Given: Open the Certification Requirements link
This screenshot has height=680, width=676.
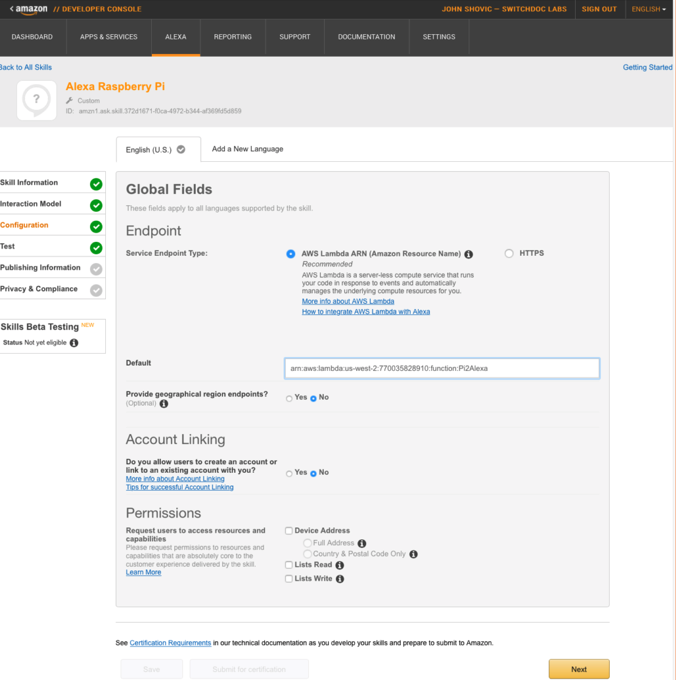Looking at the screenshot, I should coord(170,643).
